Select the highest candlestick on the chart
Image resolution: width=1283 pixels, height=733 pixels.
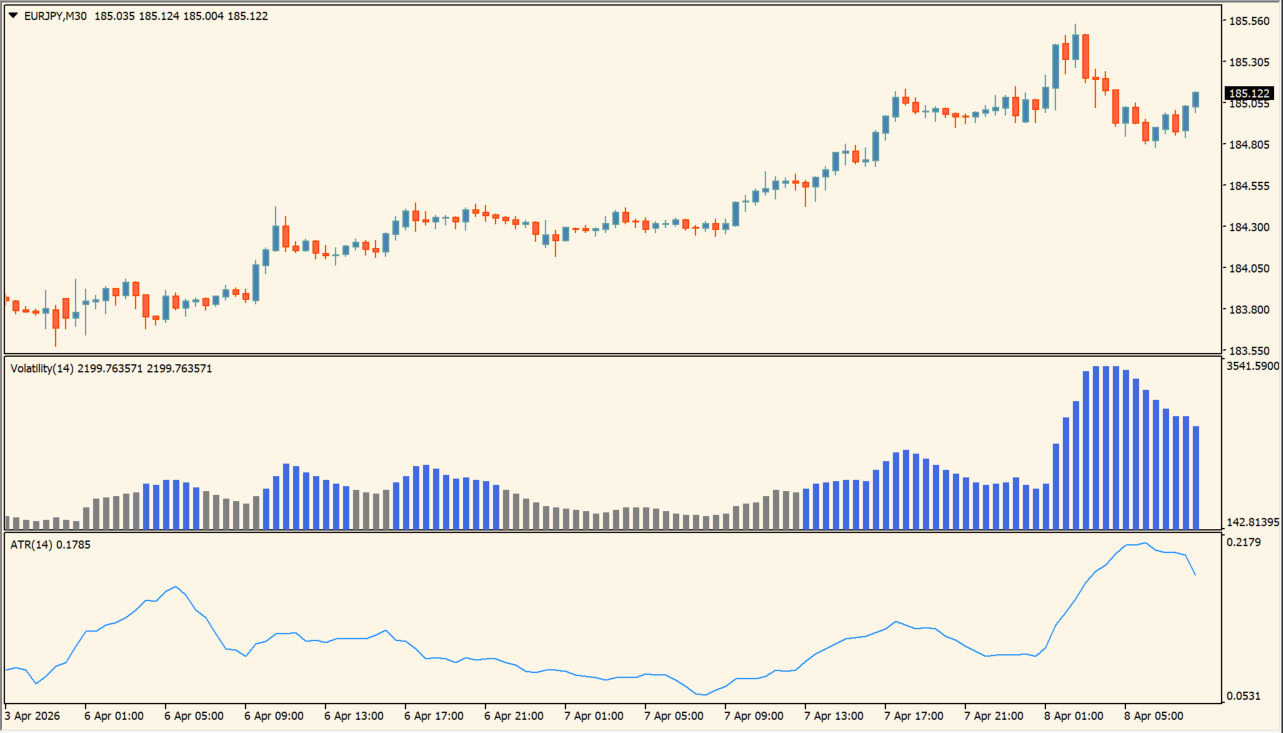tap(1075, 40)
